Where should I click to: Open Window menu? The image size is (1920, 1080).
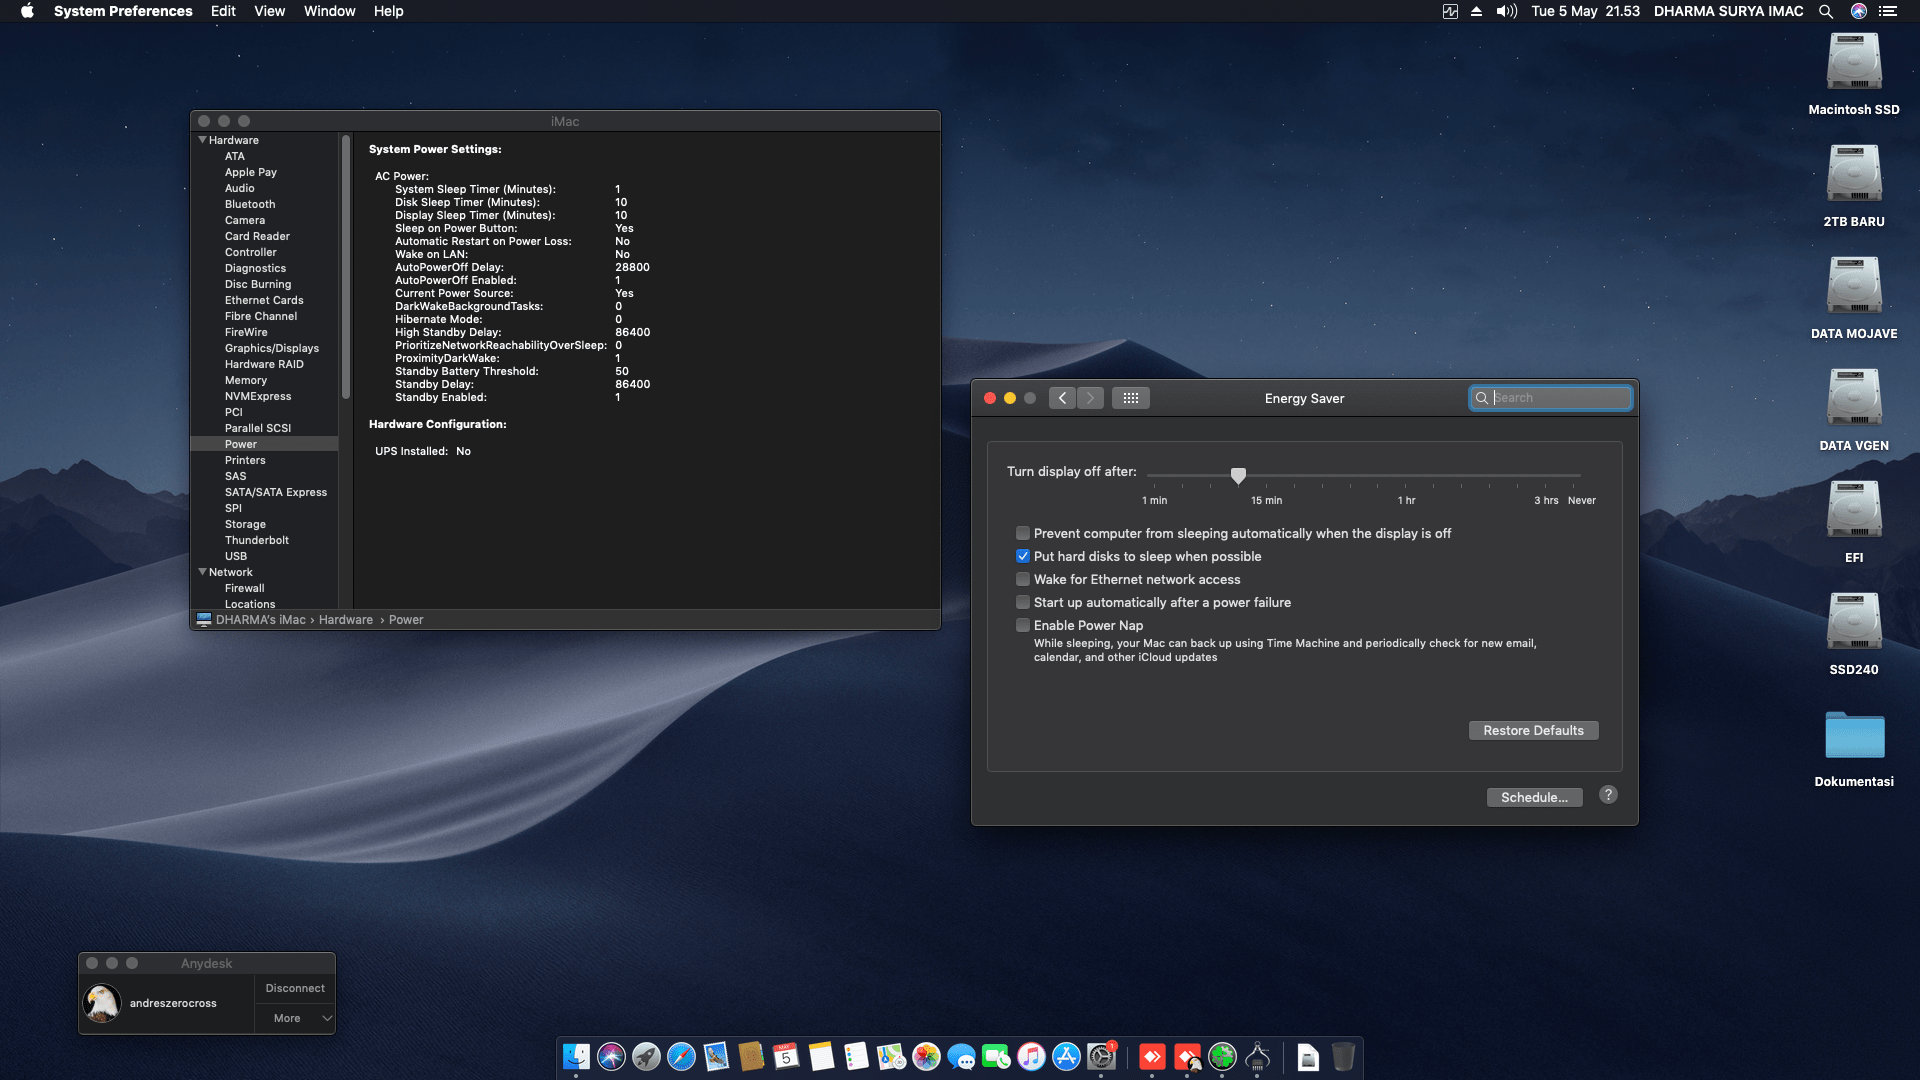tap(329, 11)
